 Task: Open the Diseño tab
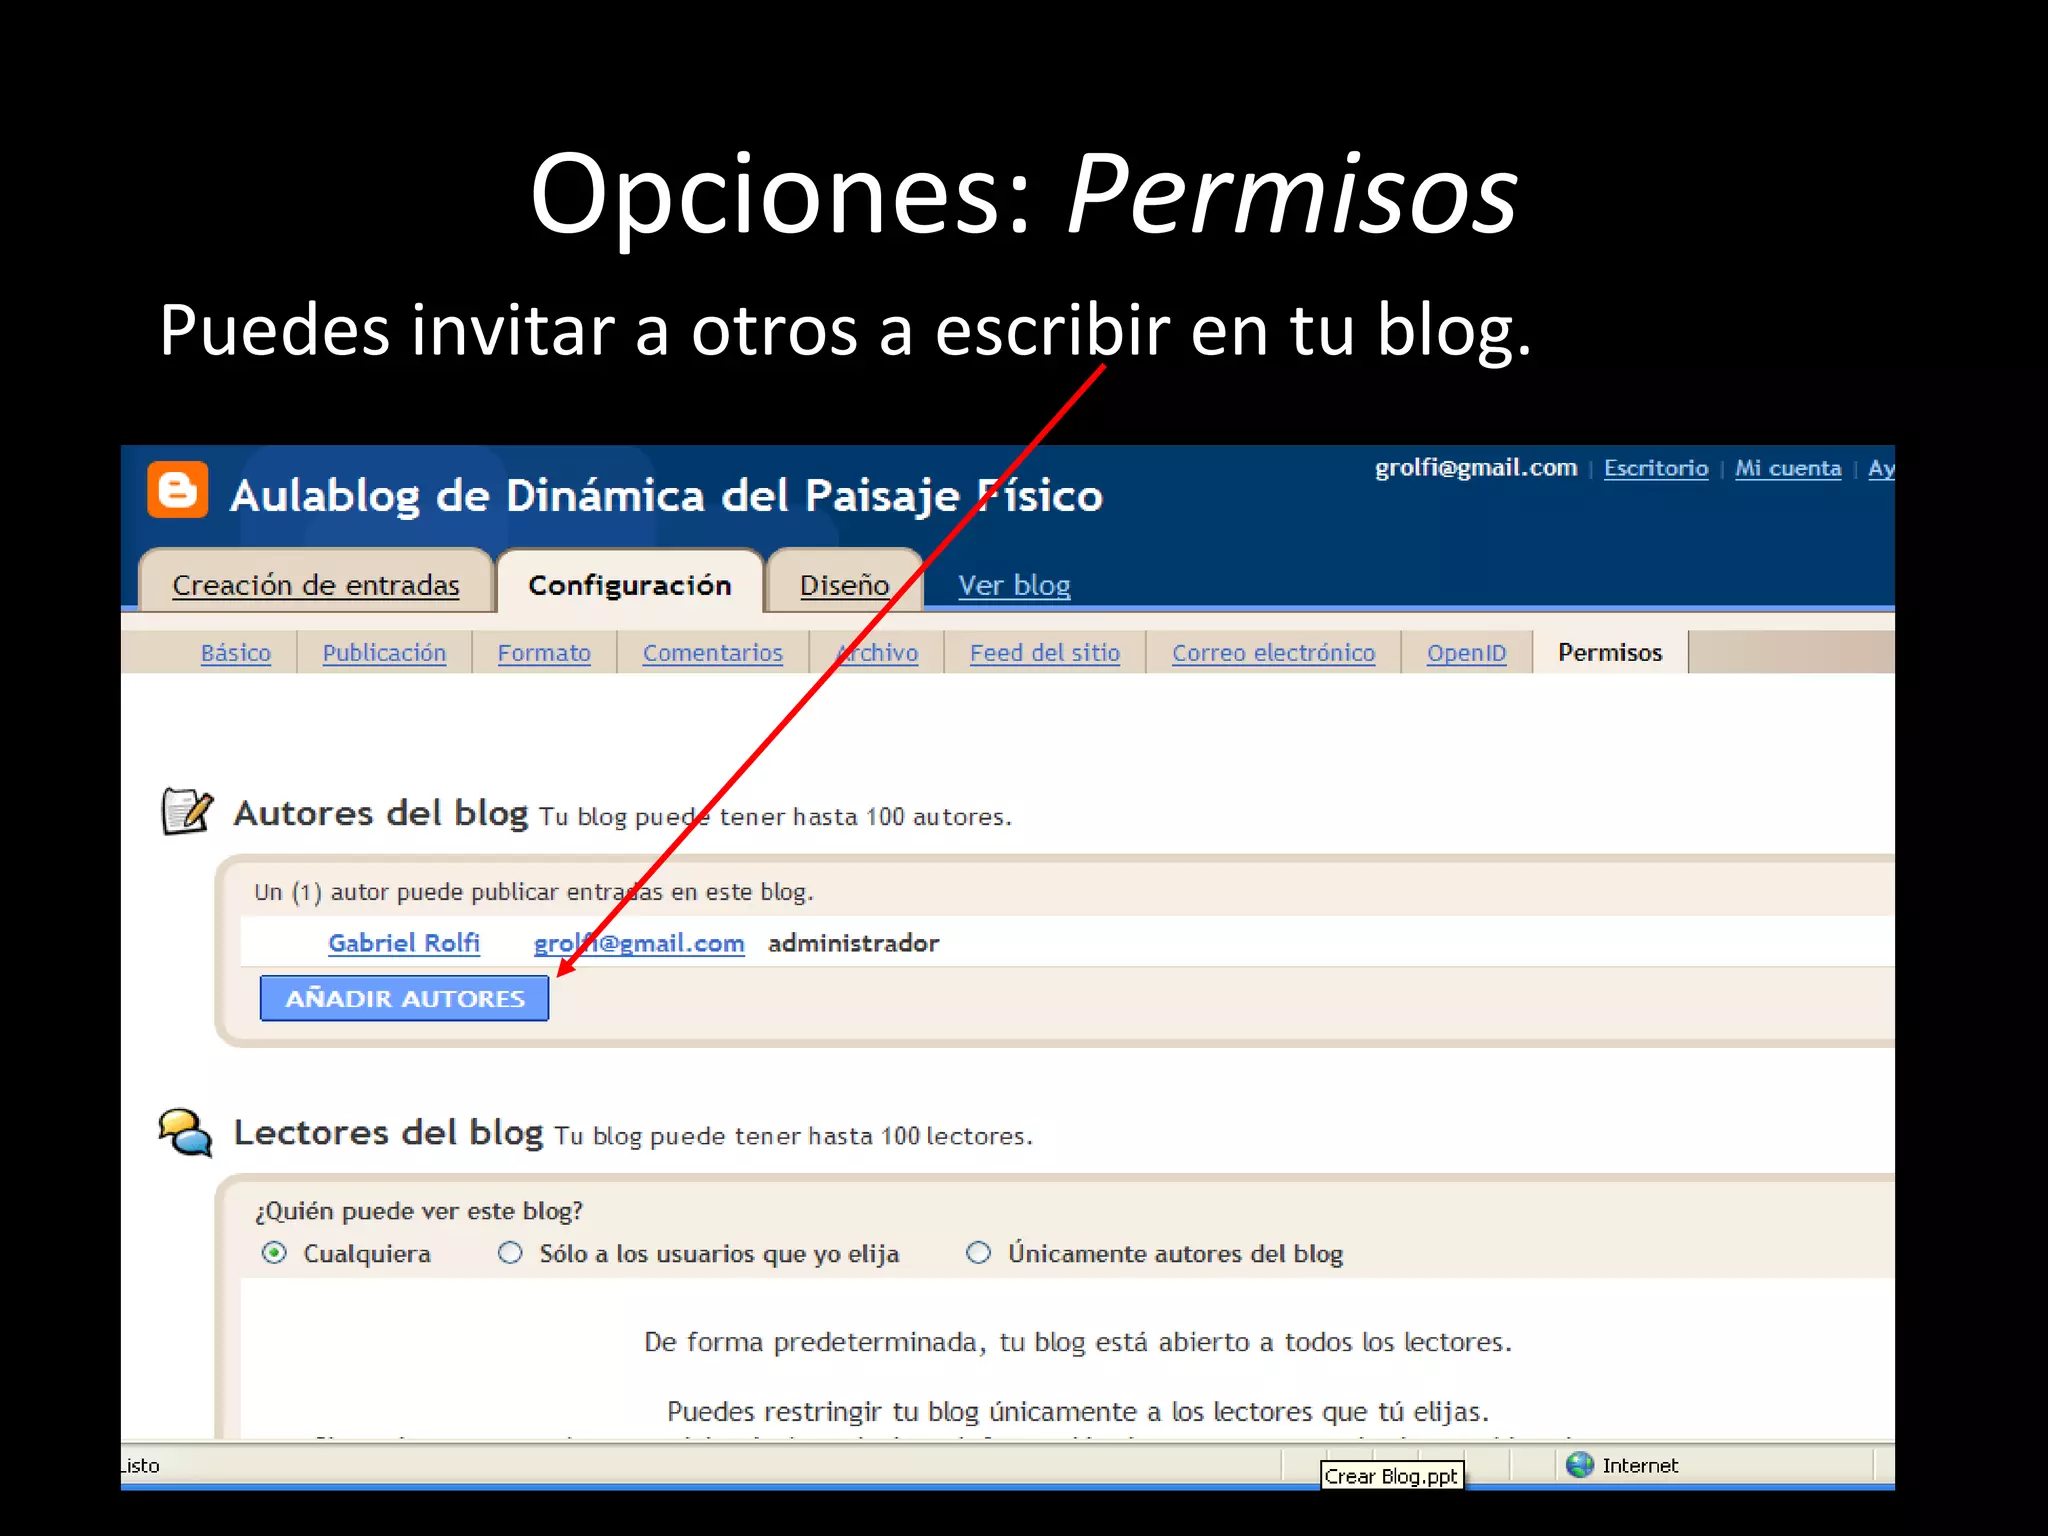pos(844,585)
